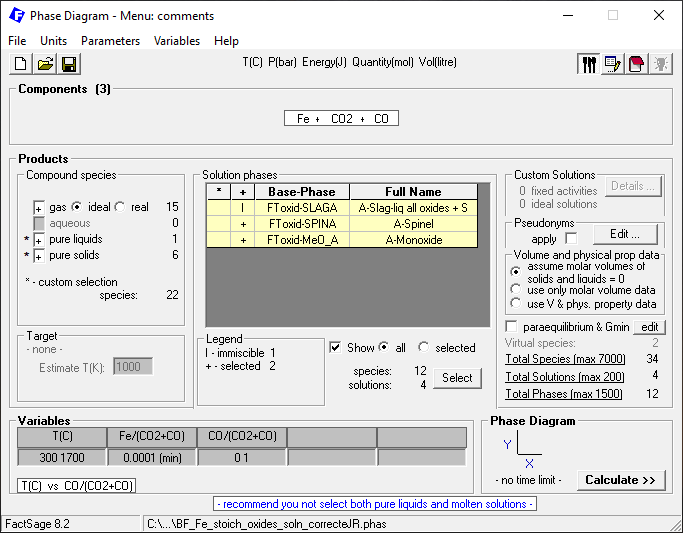The width and height of the screenshot is (683, 533).
Task: Click the 300 1700 temperature range cell
Action: [x=62, y=458]
